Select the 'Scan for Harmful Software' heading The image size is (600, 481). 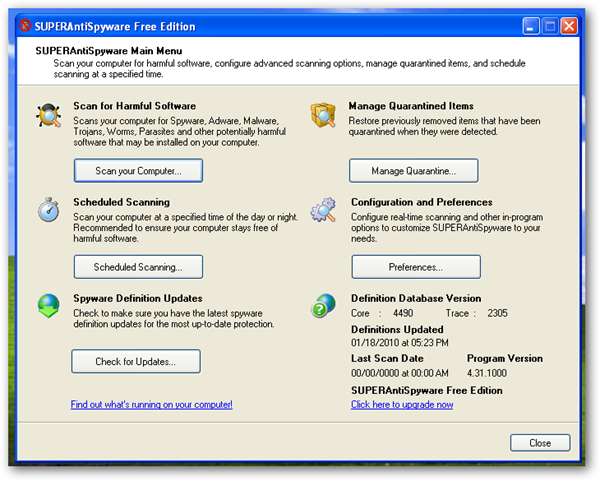pyautogui.click(x=135, y=106)
